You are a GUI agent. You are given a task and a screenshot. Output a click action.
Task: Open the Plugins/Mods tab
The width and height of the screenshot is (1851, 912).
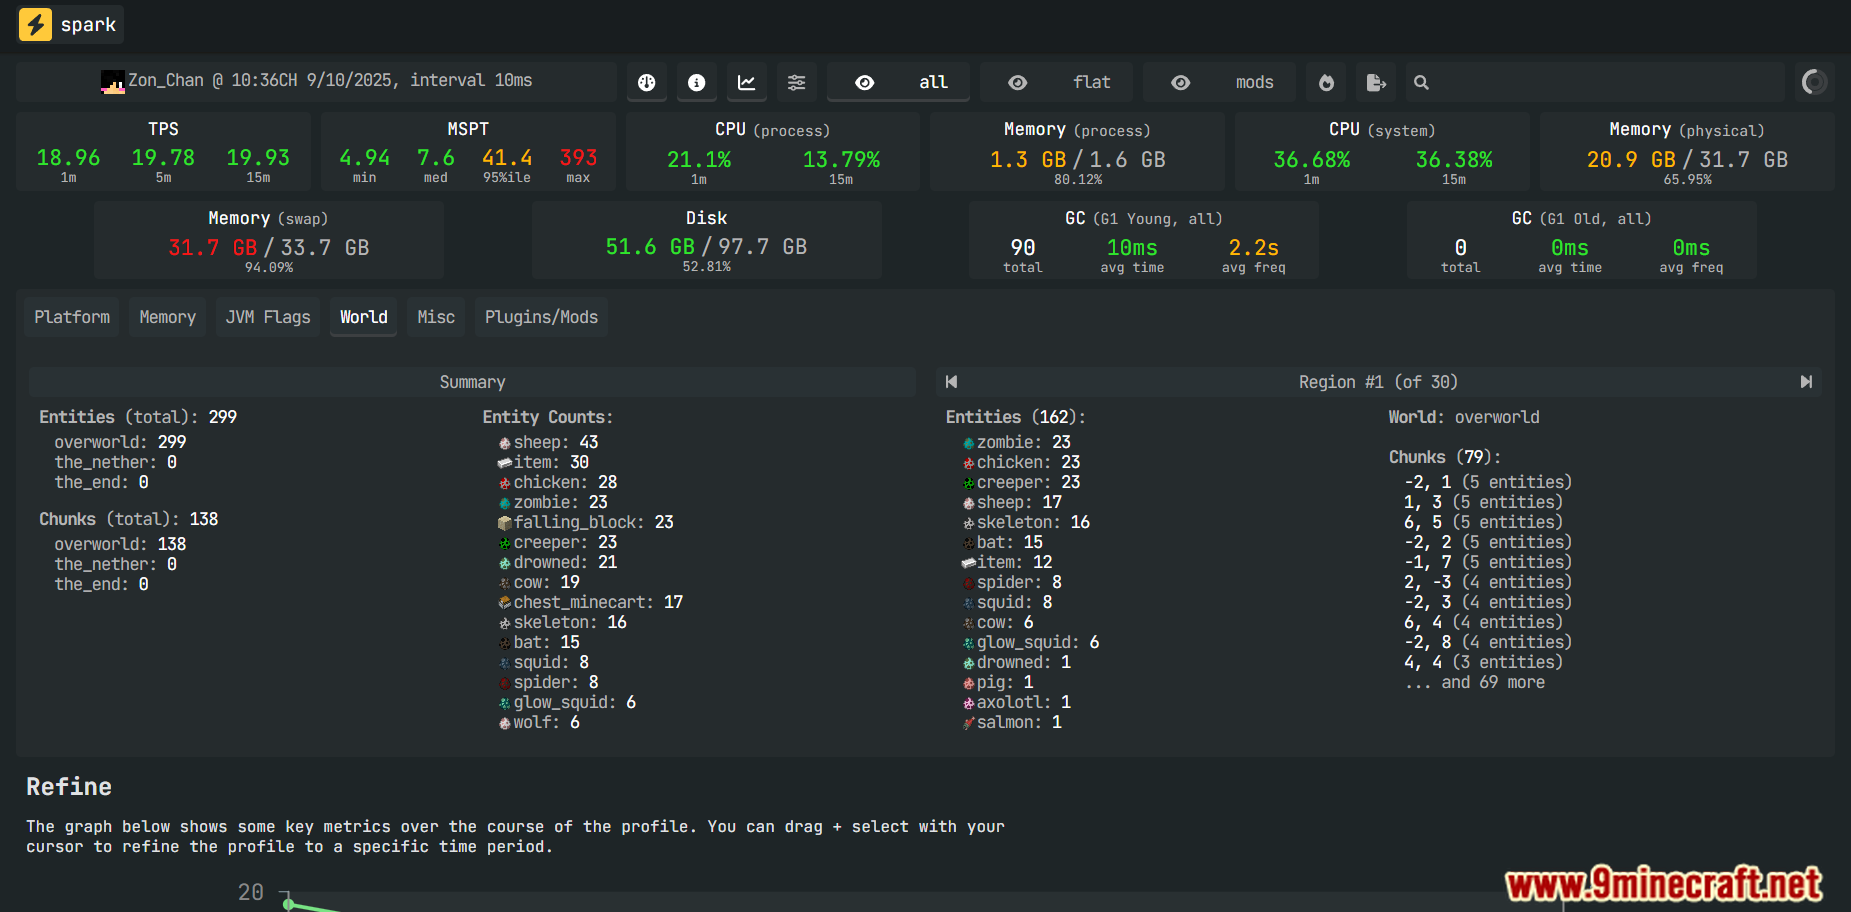(x=541, y=317)
